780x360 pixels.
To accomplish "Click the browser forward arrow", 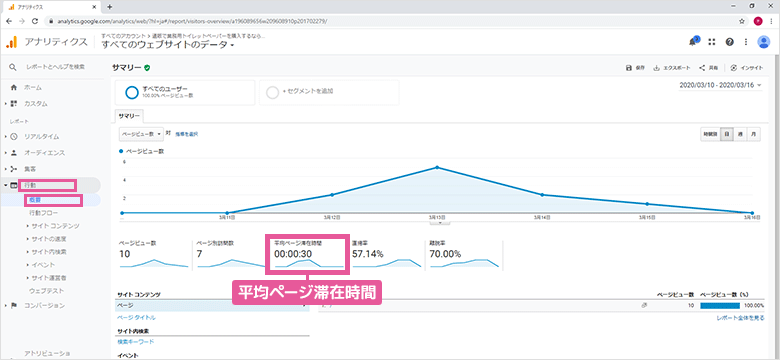I will [x=22, y=21].
